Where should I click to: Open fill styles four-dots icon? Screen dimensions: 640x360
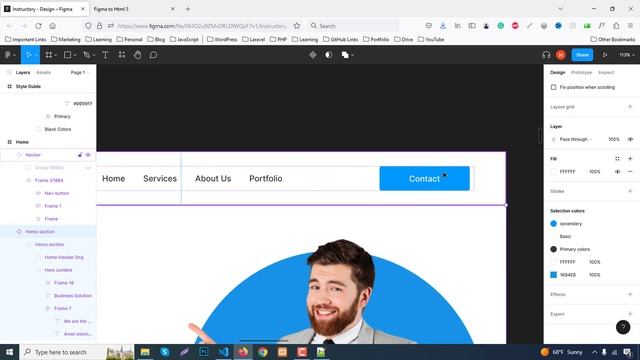point(617,159)
